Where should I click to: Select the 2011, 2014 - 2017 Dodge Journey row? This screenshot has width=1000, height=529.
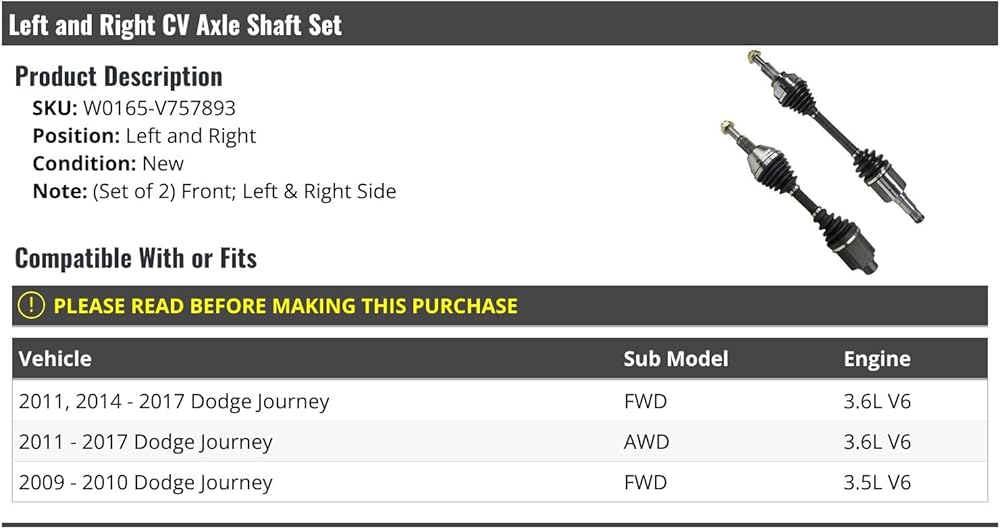(x=499, y=401)
